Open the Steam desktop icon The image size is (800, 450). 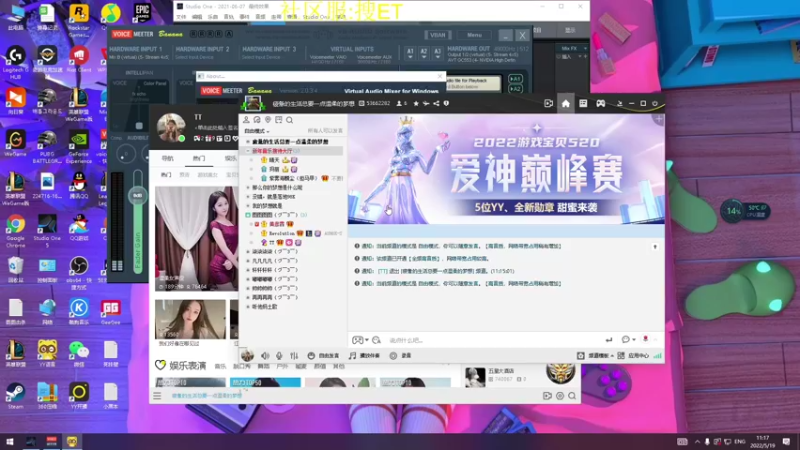[x=15, y=395]
